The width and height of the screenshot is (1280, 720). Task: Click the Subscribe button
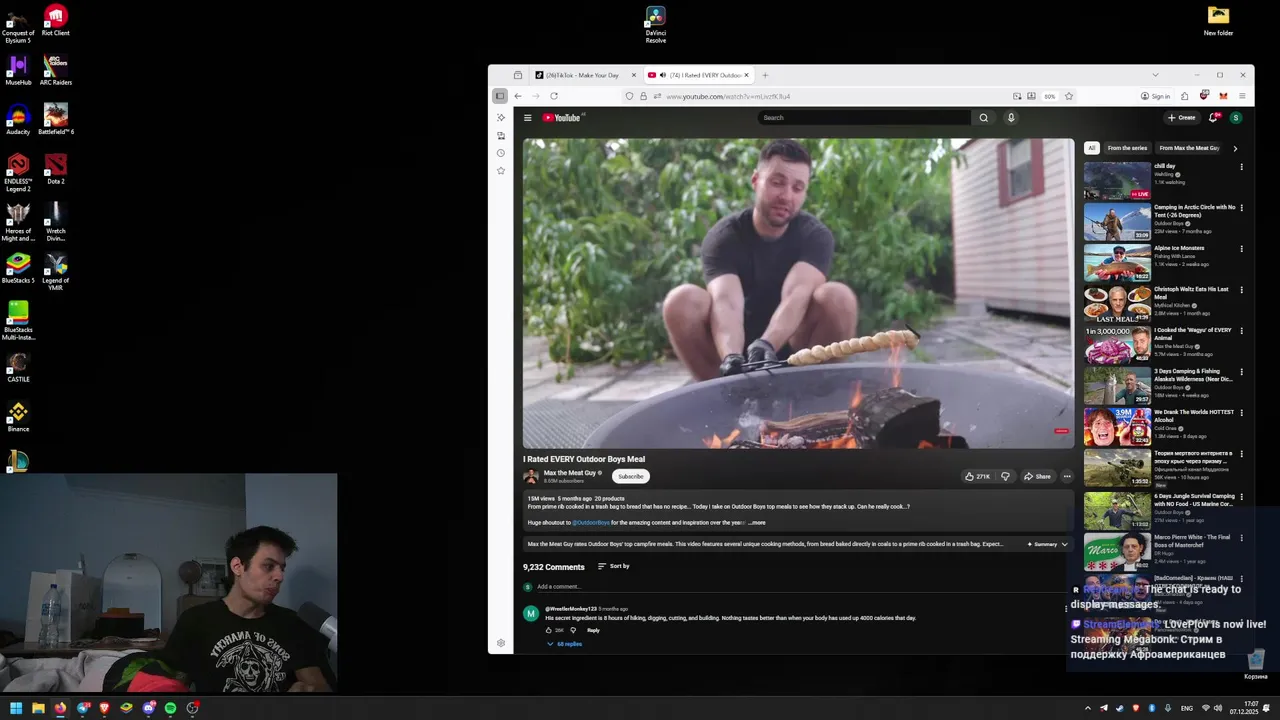(631, 476)
